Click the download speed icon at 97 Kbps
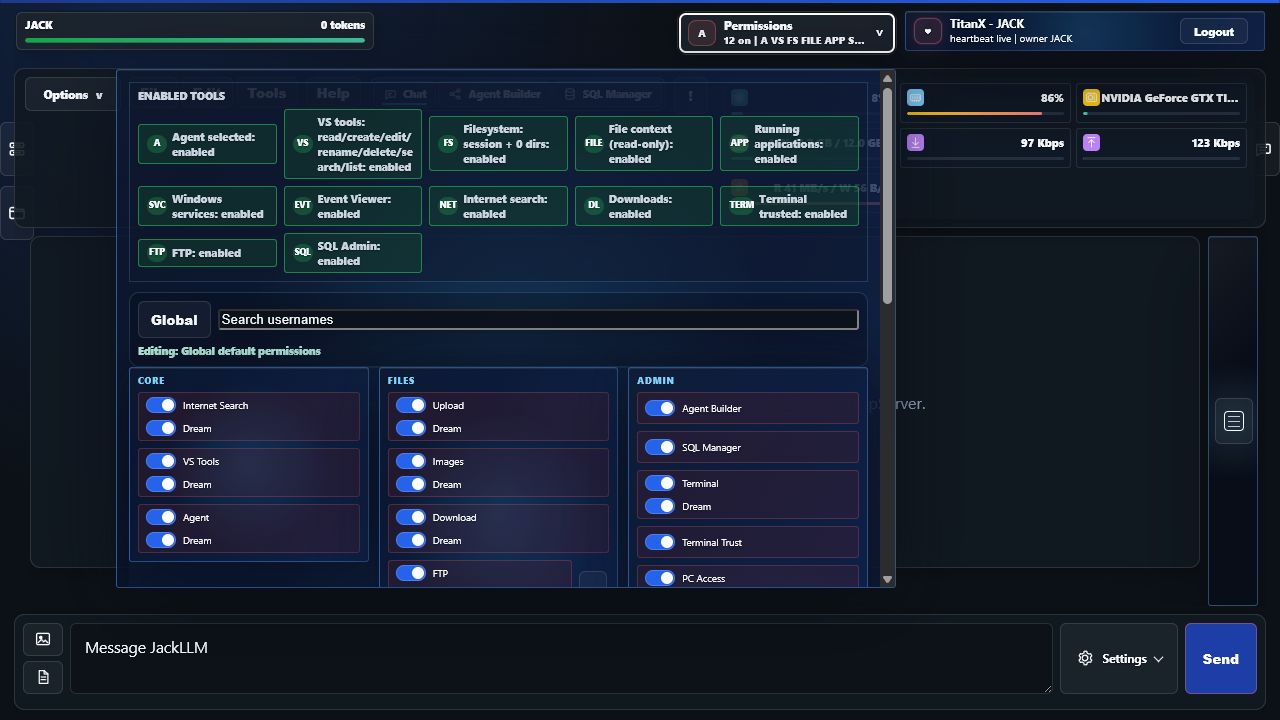Image resolution: width=1280 pixels, height=720 pixels. pos(916,143)
